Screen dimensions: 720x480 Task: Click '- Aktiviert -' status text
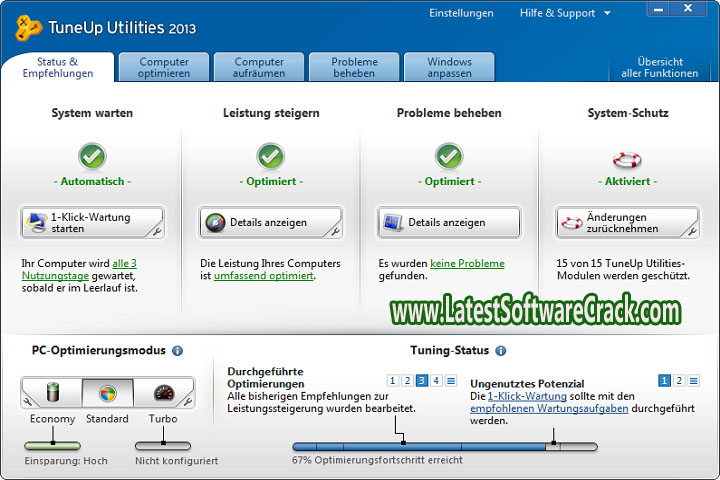(627, 181)
